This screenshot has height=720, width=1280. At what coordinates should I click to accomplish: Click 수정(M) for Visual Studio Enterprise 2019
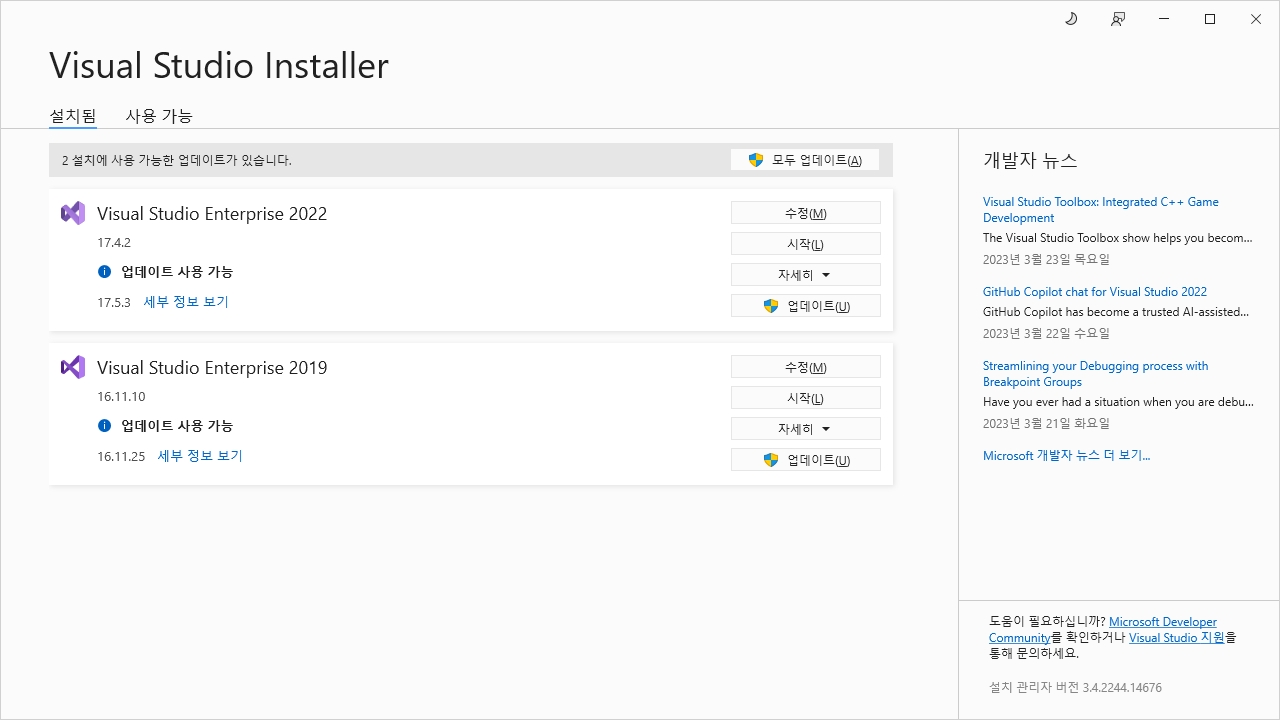pos(806,367)
